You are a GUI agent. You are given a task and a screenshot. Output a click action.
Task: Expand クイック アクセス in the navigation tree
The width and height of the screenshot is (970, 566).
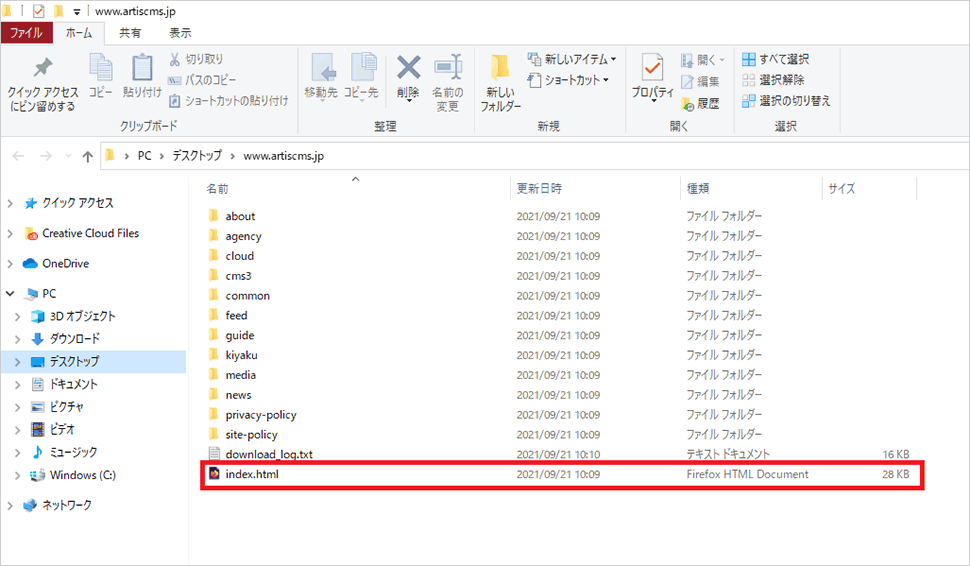[x=10, y=203]
